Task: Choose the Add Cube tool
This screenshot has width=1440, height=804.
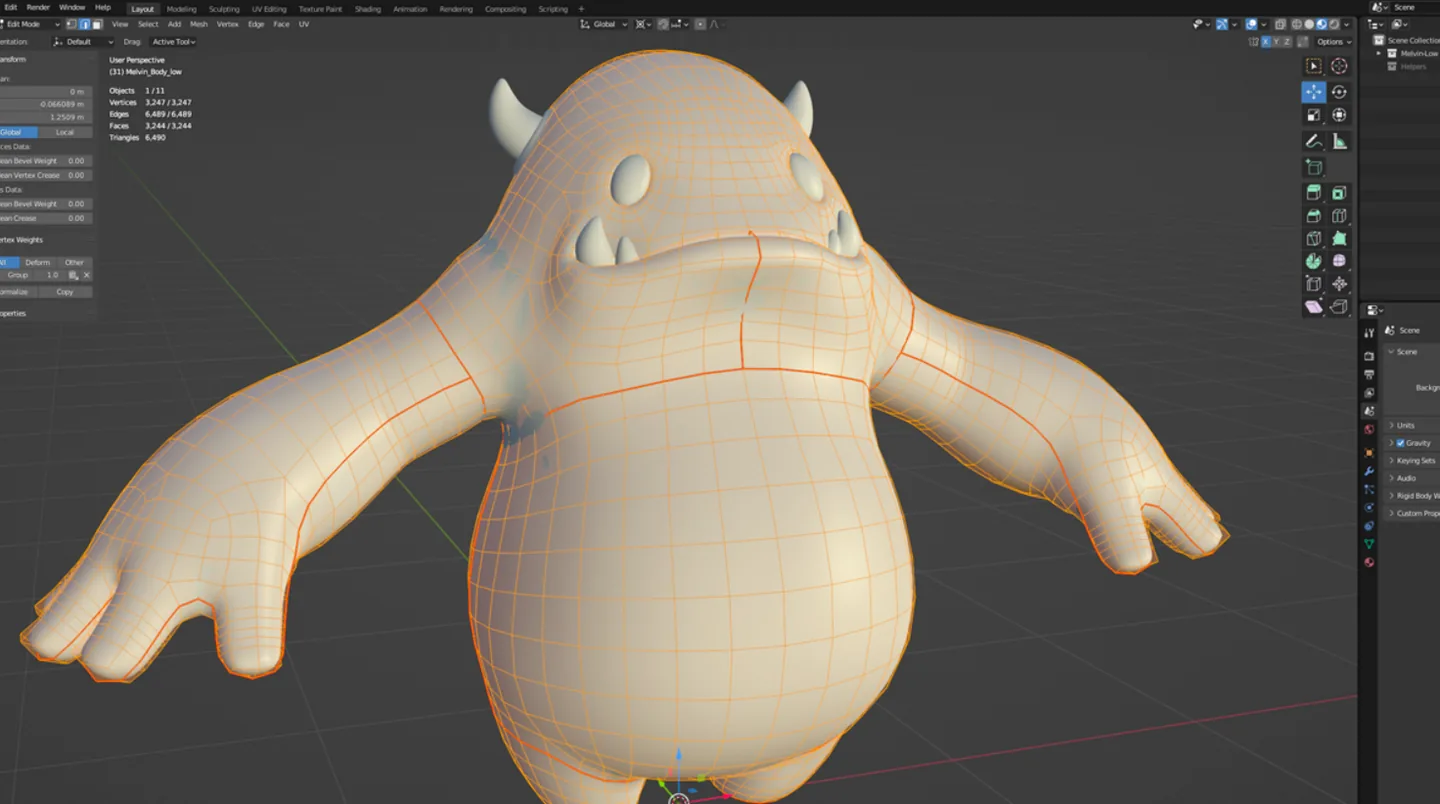Action: coord(1314,168)
